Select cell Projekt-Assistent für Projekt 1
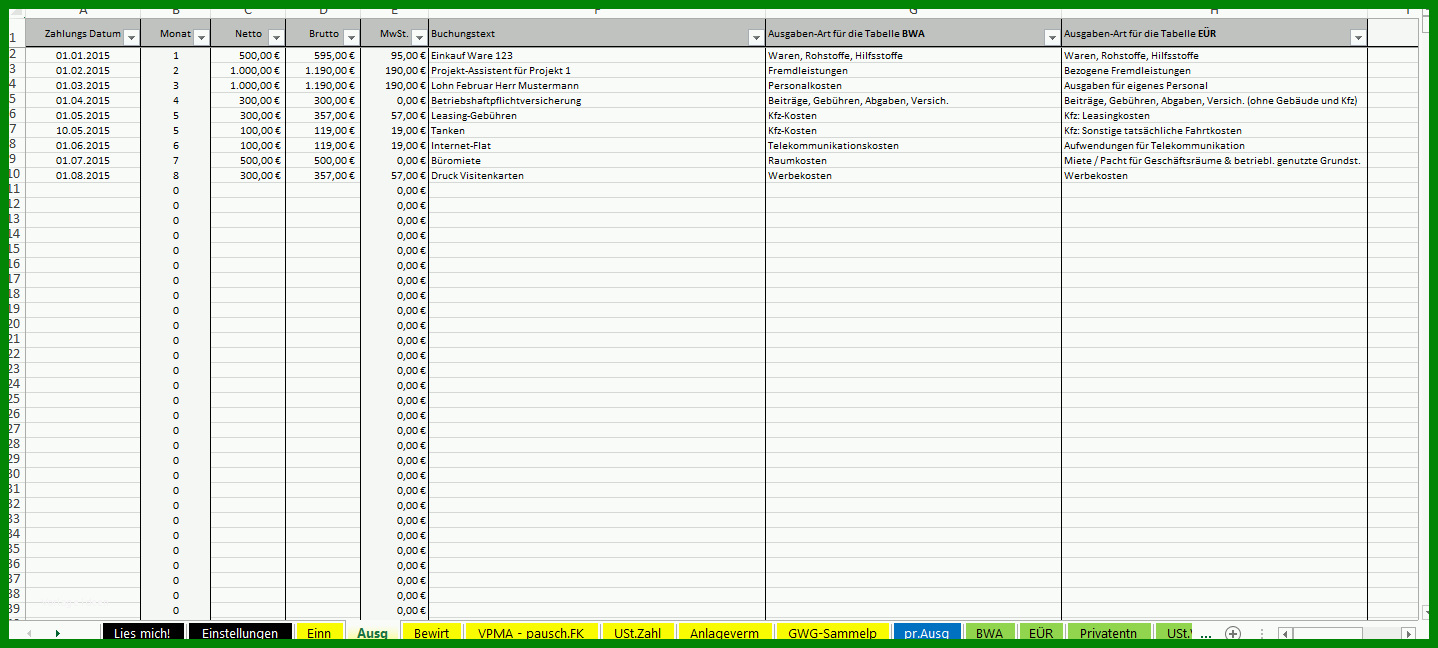1438x648 pixels. pyautogui.click(x=597, y=71)
